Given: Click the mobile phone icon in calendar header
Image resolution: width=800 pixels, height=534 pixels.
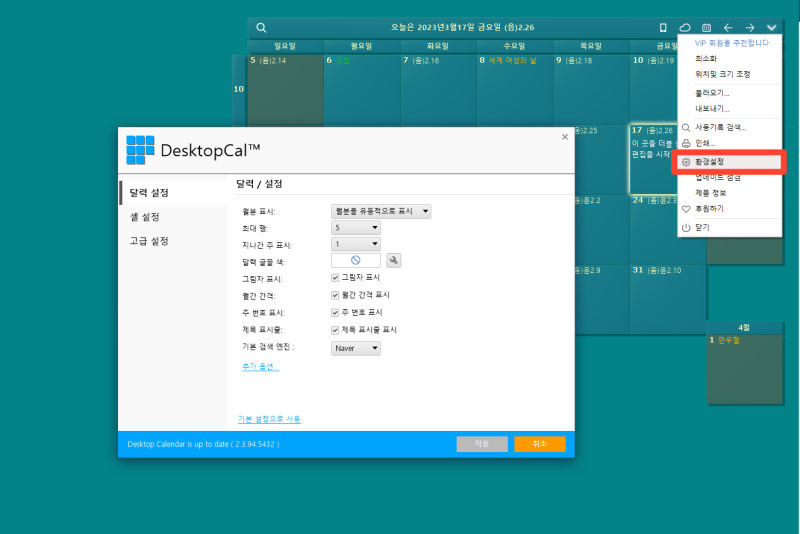Looking at the screenshot, I should tap(663, 28).
